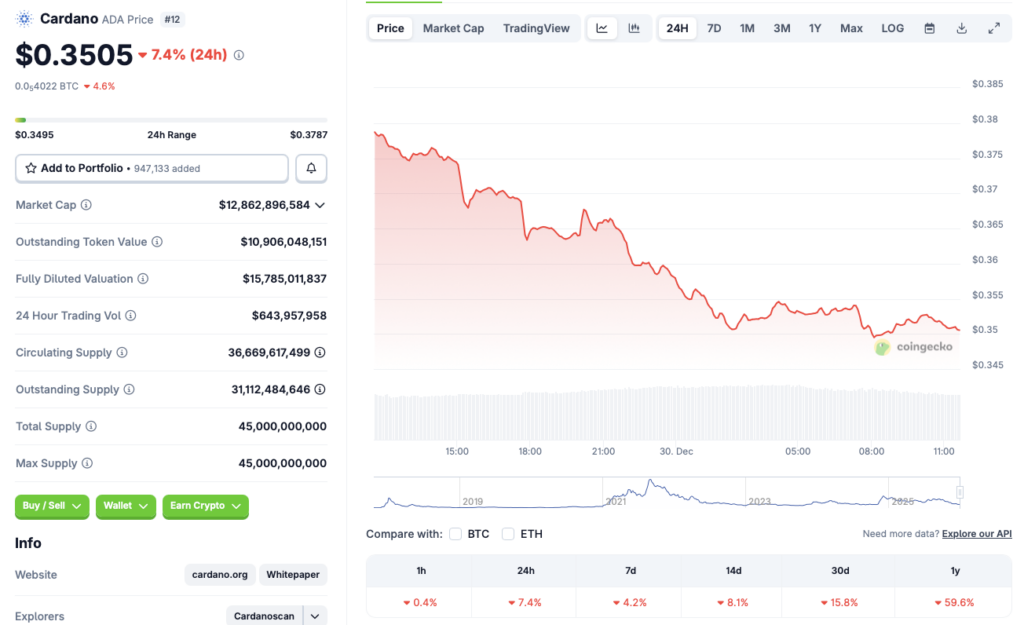Open the Buy / Sell dropdown

51,506
